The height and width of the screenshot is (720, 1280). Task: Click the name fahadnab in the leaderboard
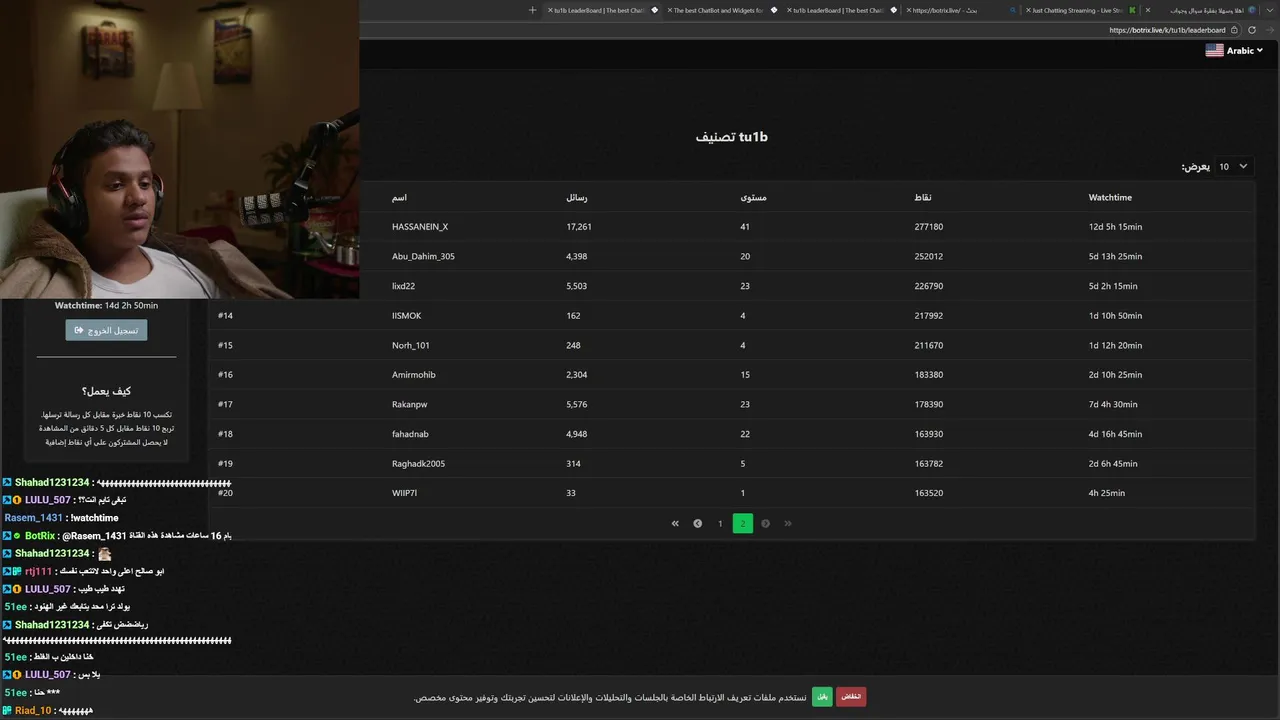(x=410, y=434)
